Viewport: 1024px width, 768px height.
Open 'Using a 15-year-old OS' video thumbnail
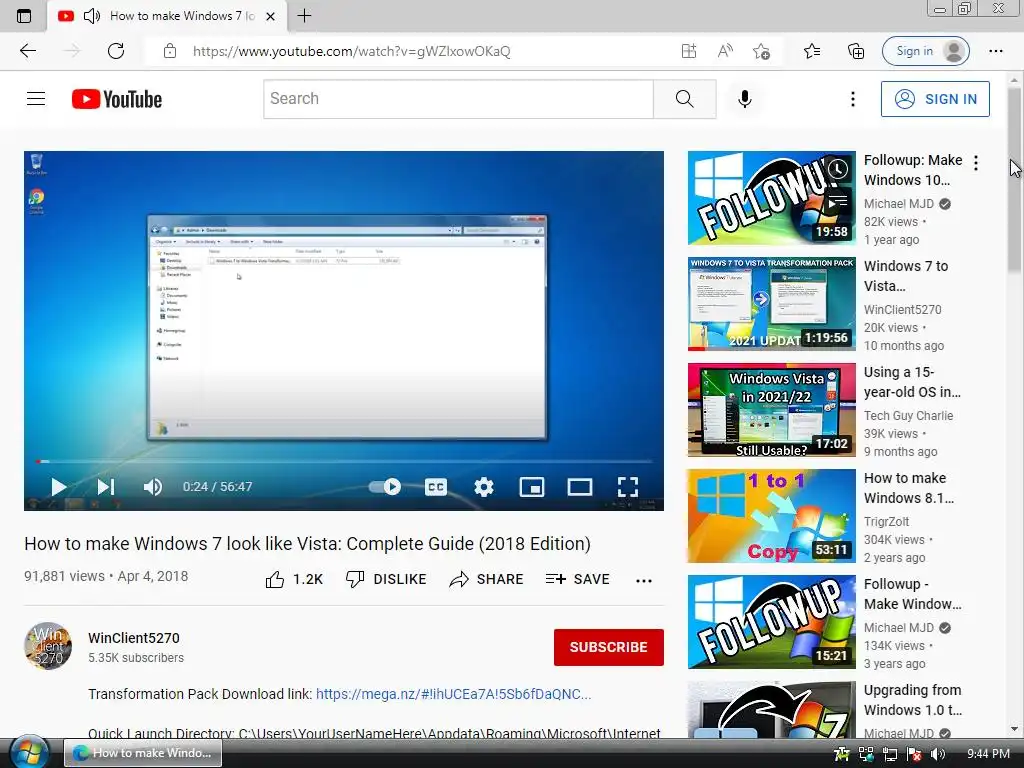coord(771,409)
